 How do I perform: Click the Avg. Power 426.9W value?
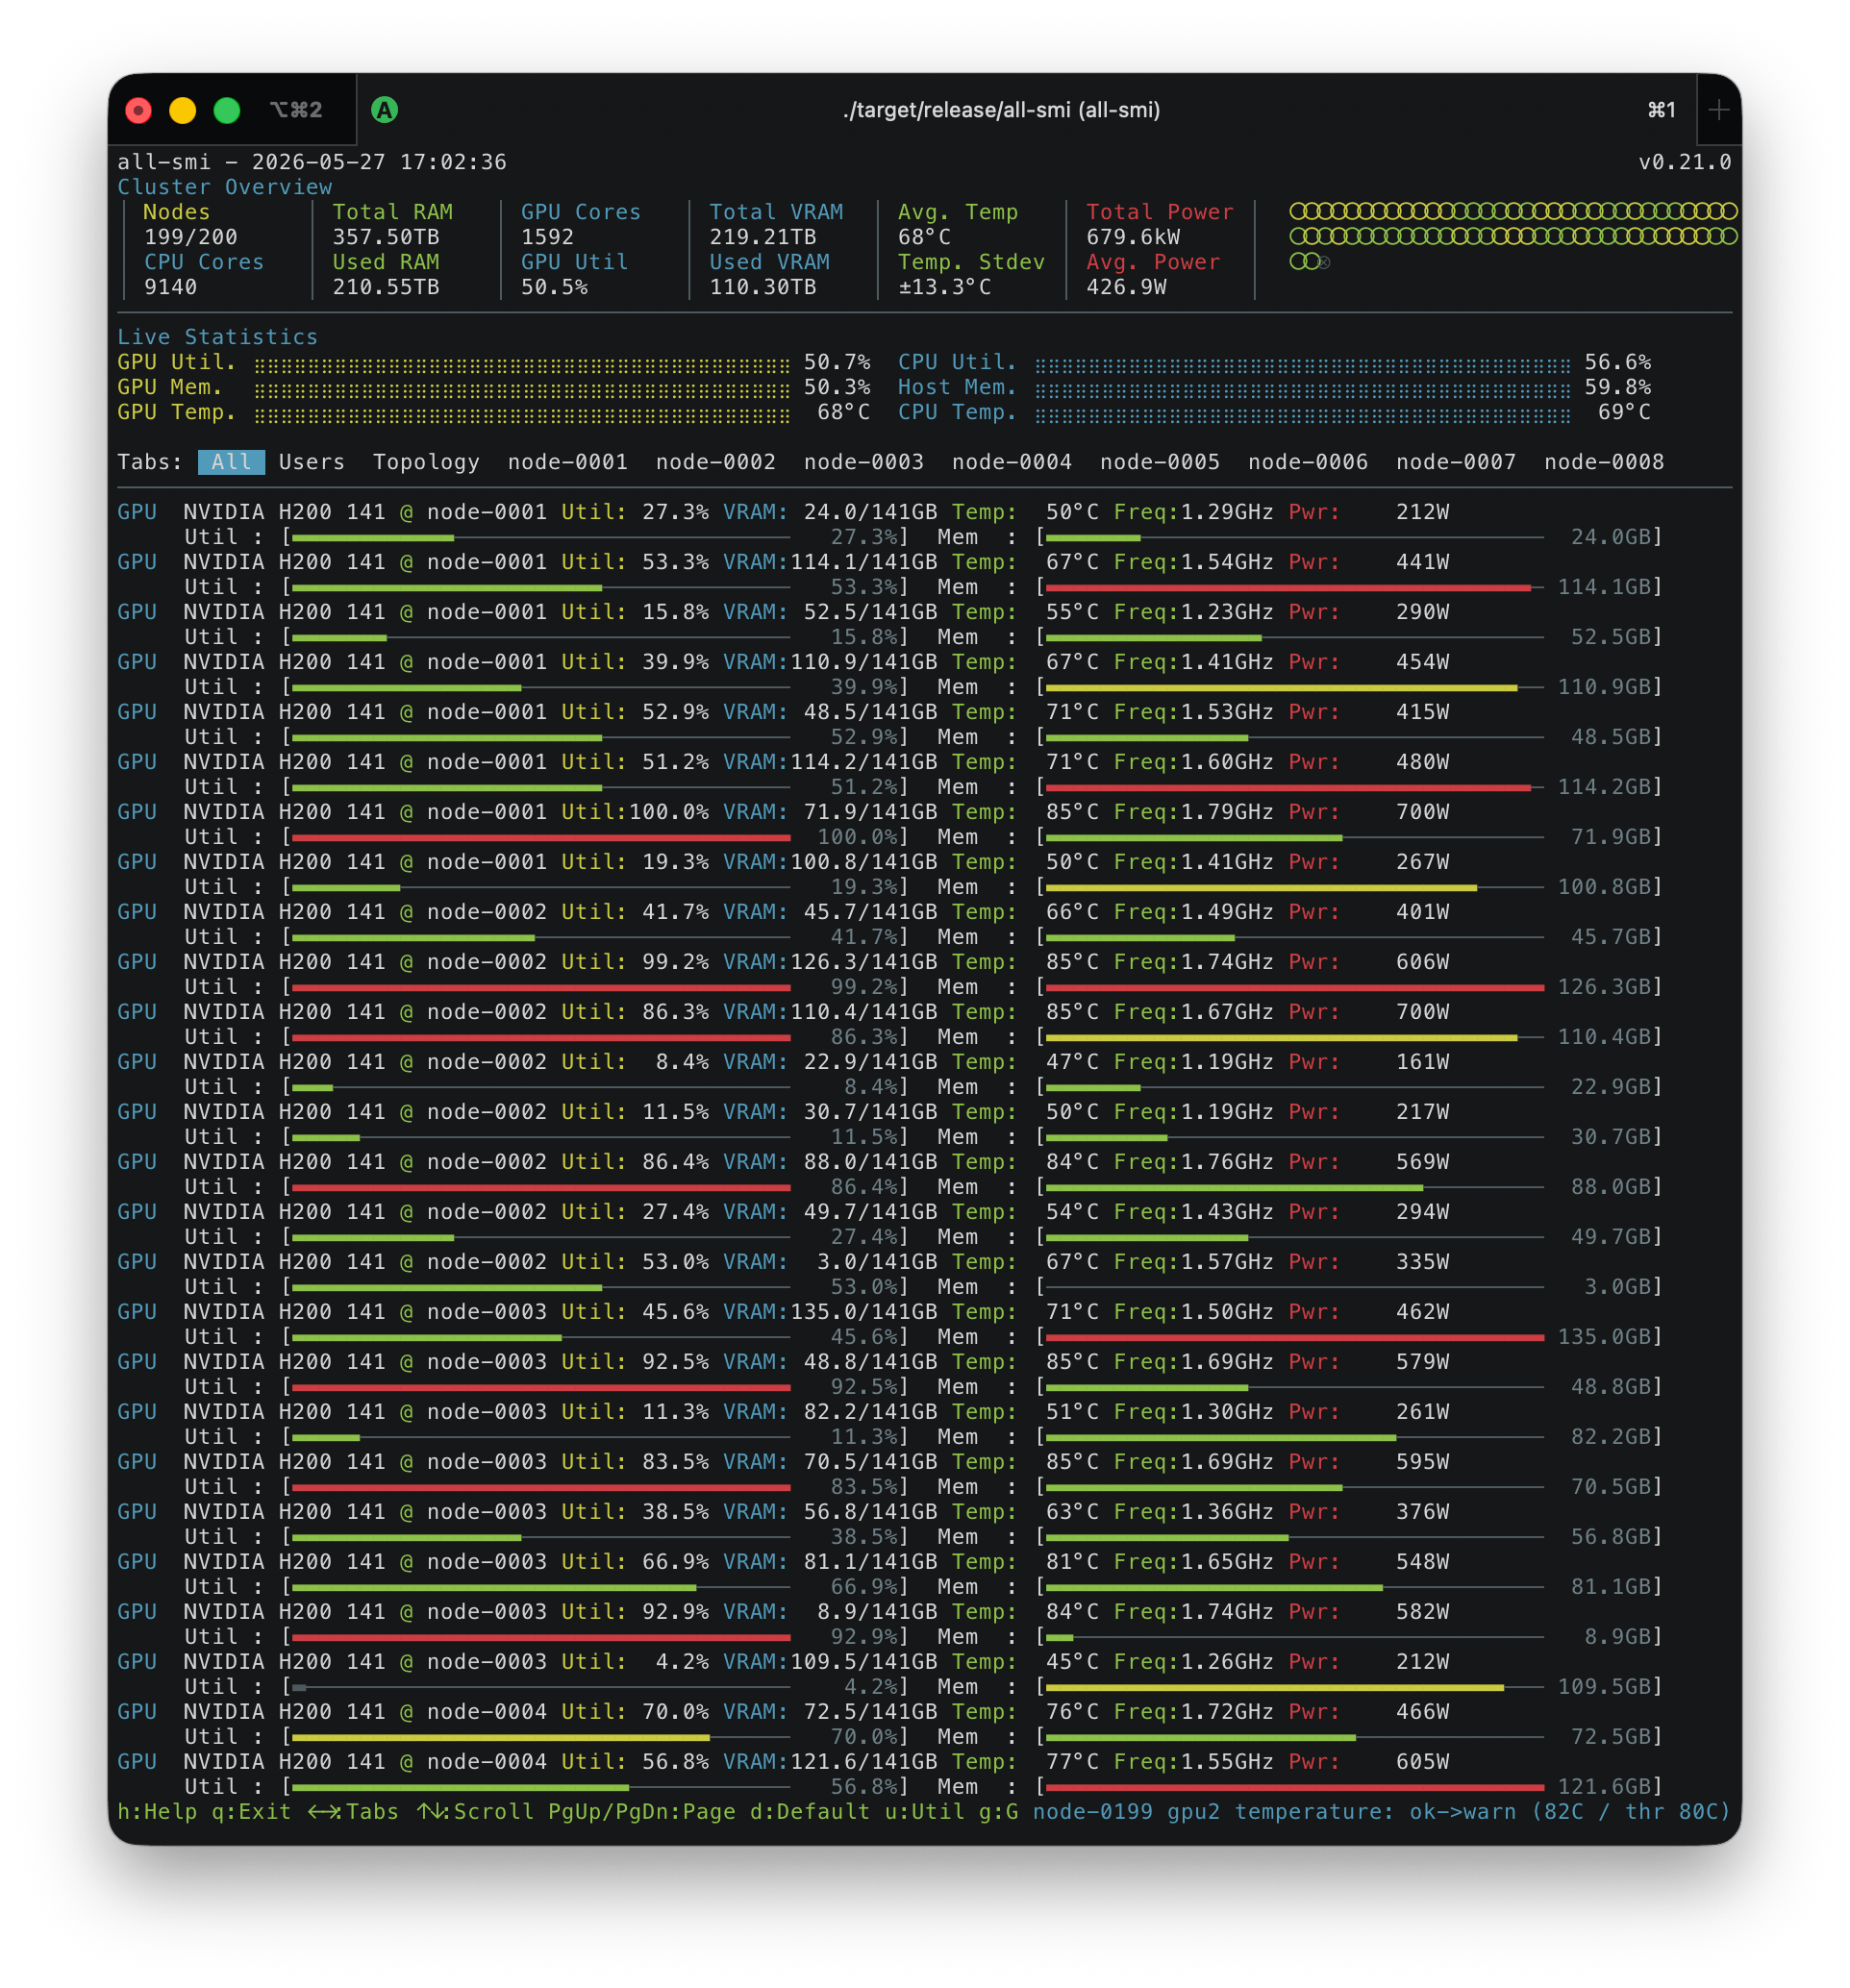pos(1126,287)
